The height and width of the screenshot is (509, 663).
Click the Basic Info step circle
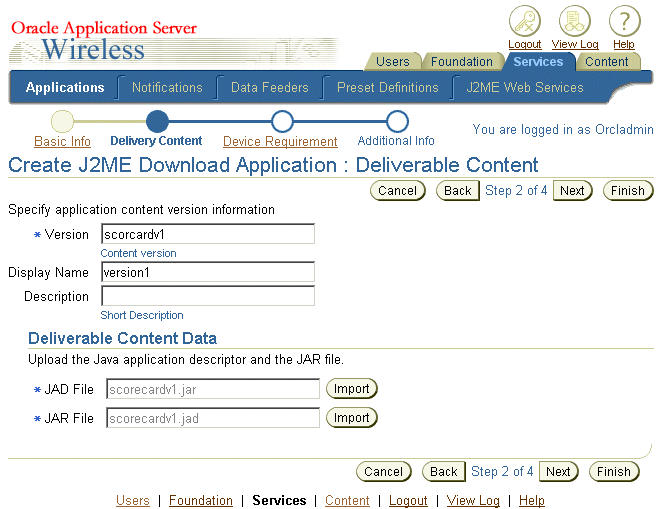62,121
